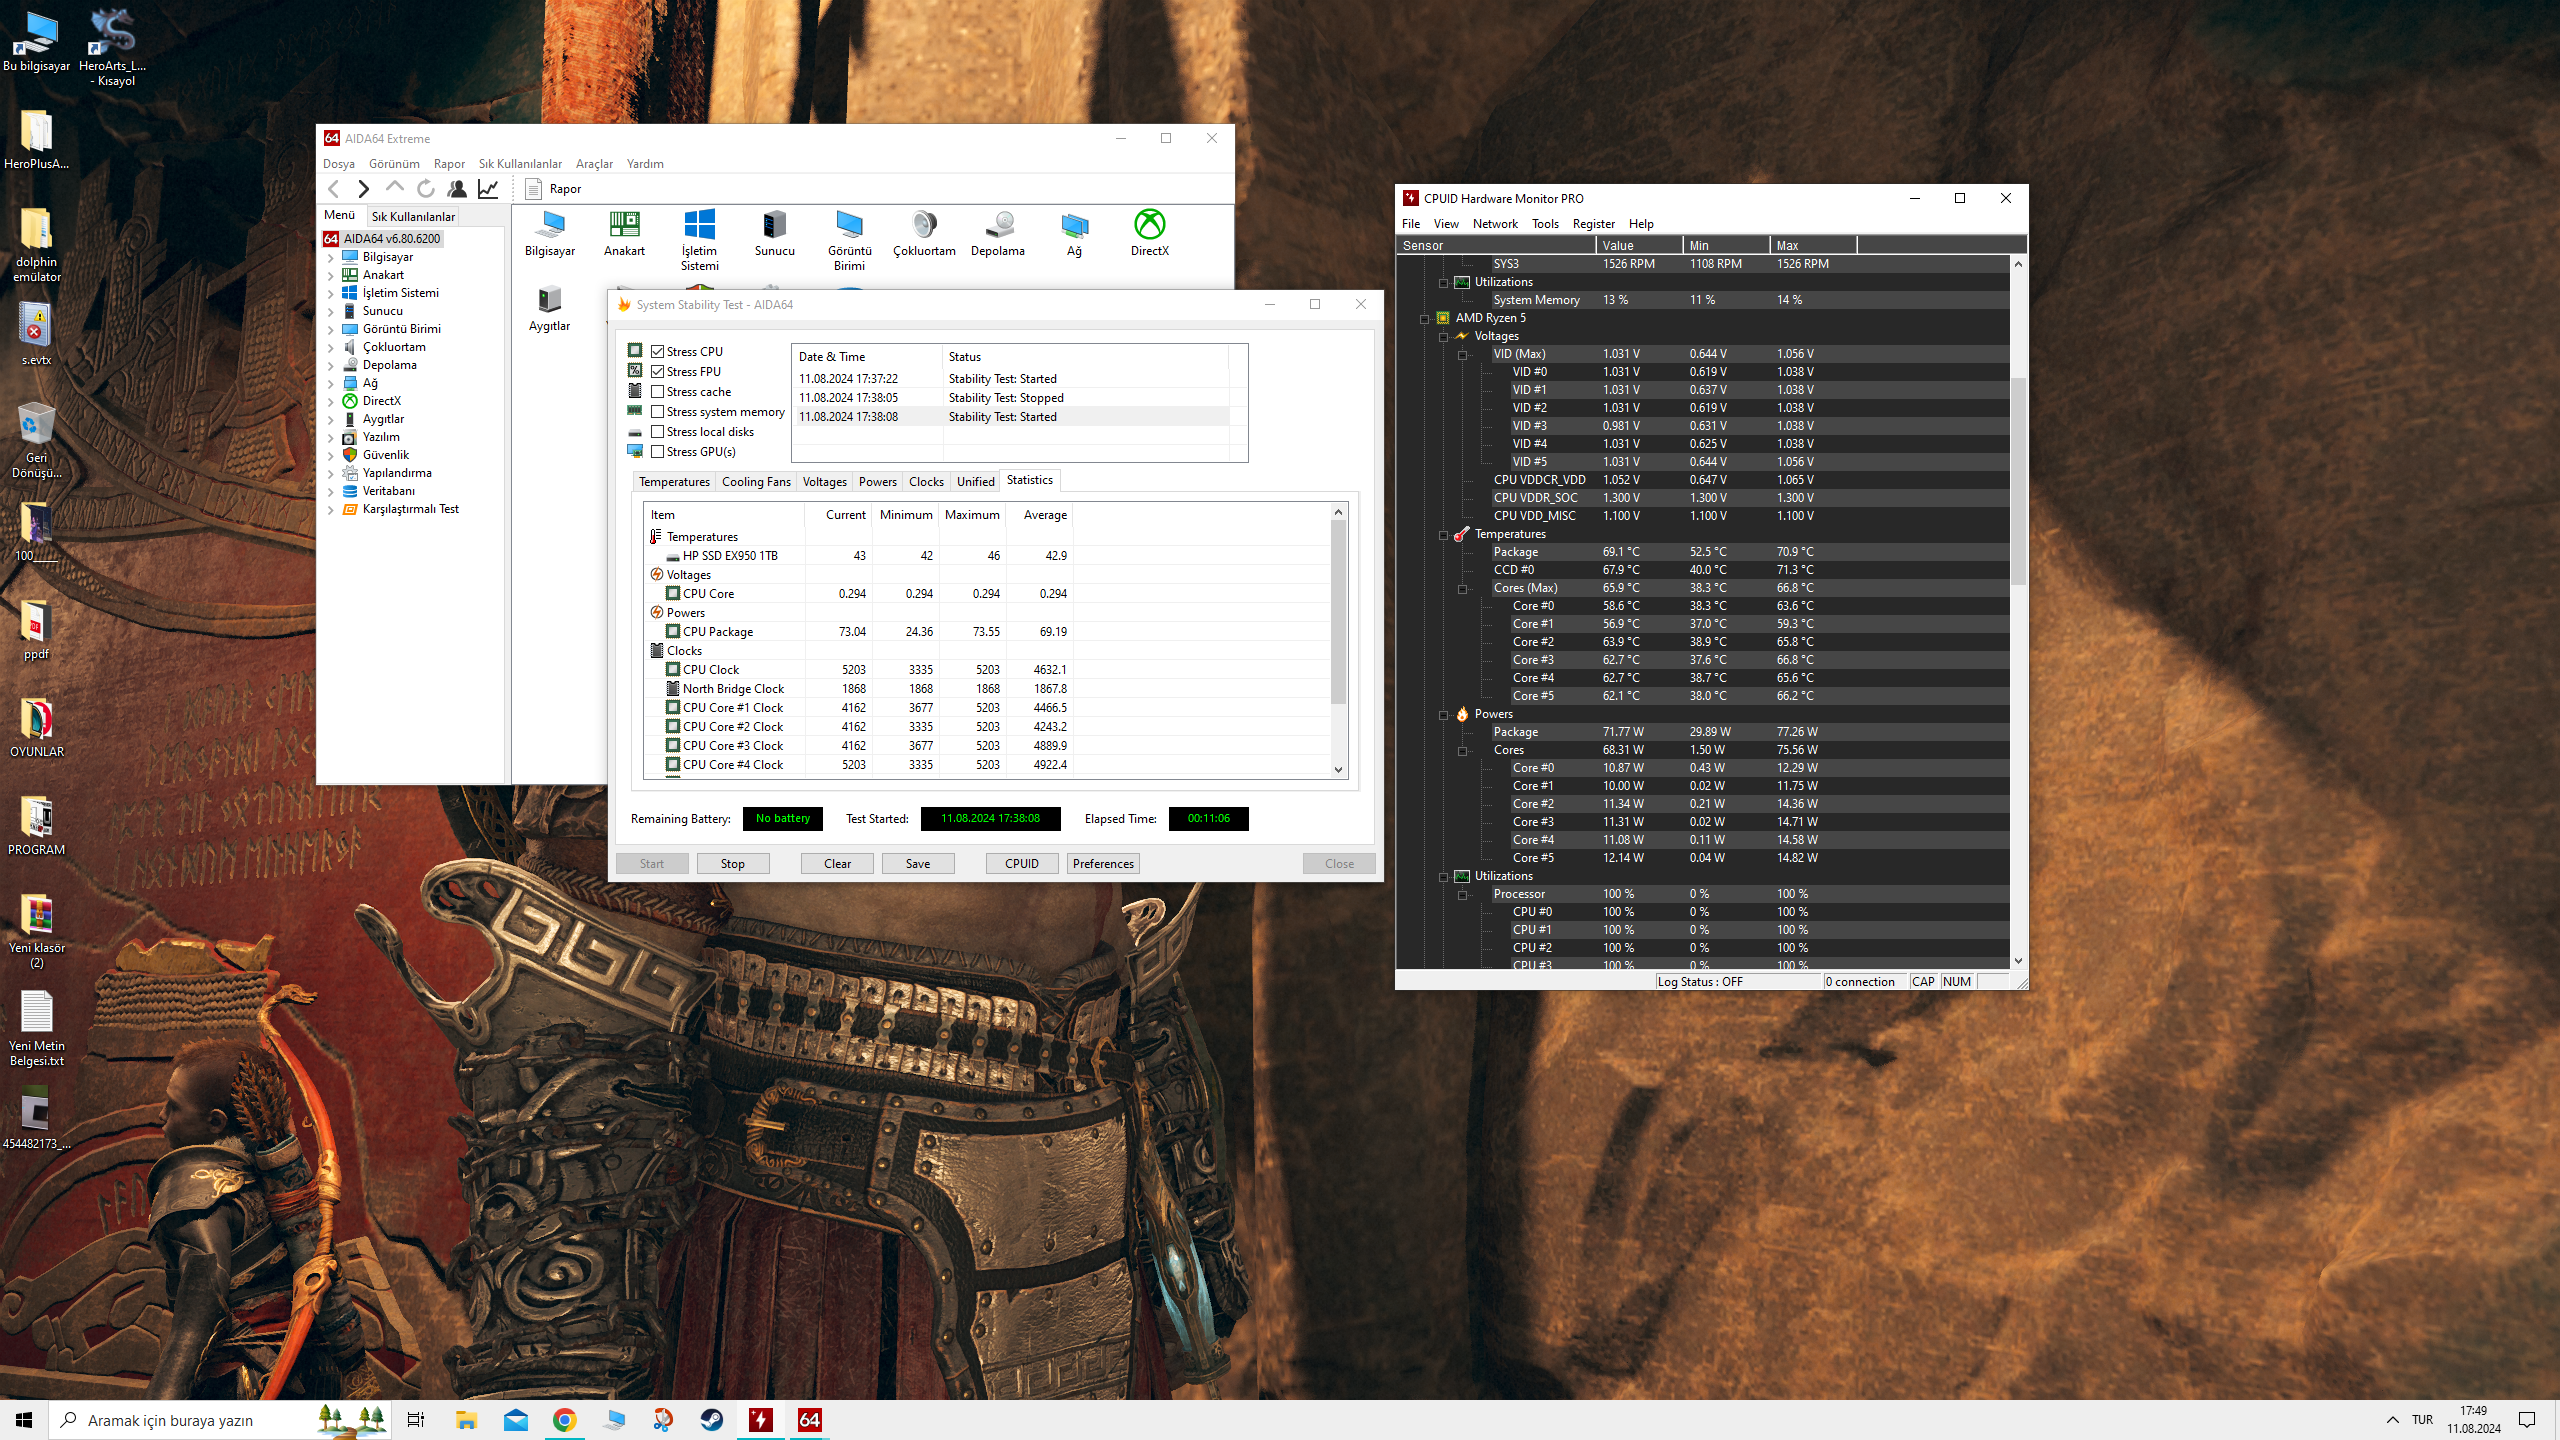The height and width of the screenshot is (1440, 2560).
Task: Enable the Stress GPU(s) checkbox
Action: pos(658,452)
